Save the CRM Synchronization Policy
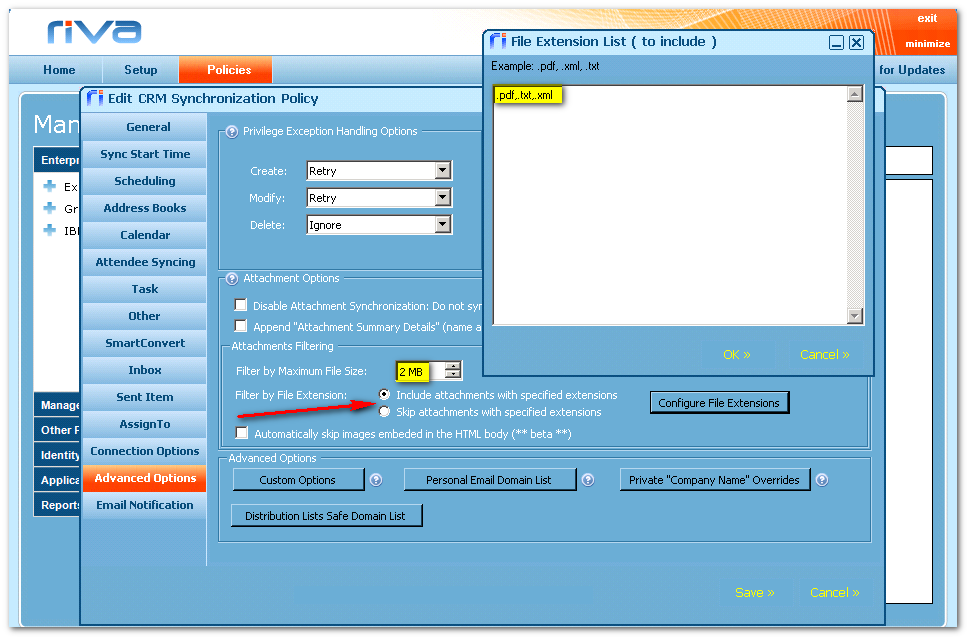967x637 pixels. (755, 593)
